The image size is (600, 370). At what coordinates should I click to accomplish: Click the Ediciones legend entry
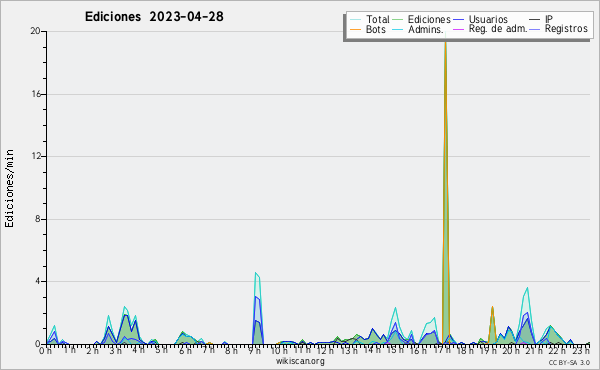421,19
